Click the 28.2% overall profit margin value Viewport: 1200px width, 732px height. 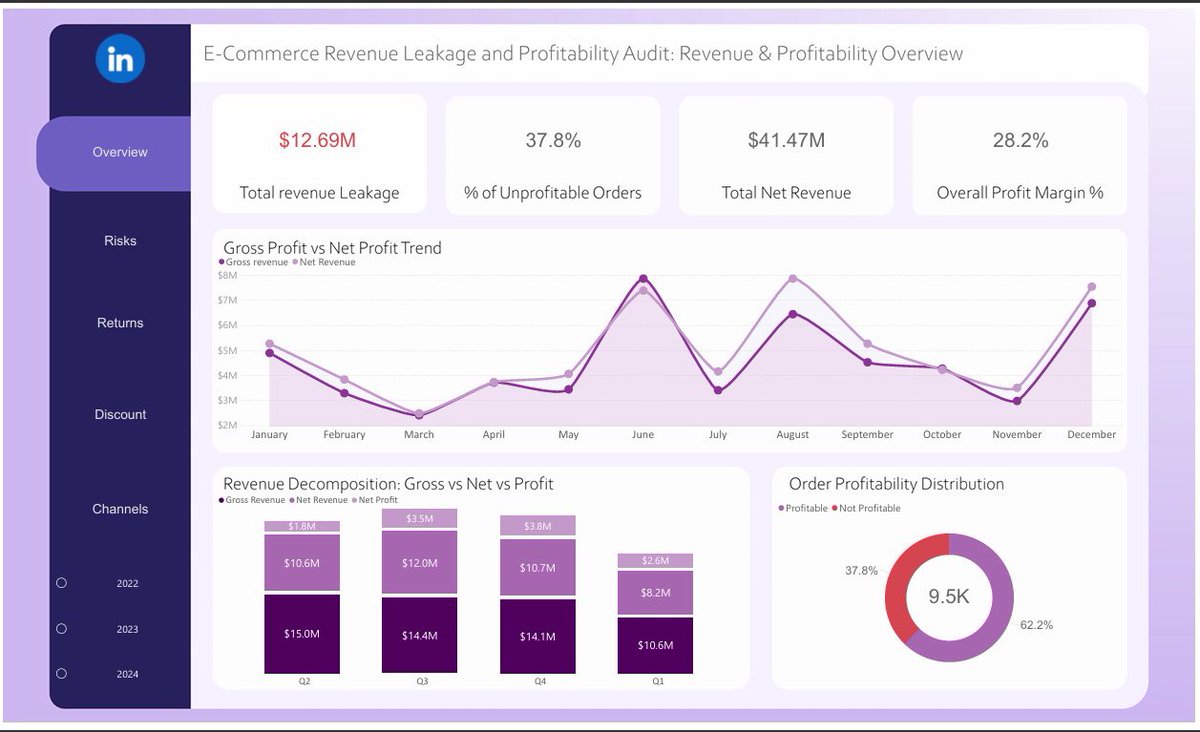(1020, 141)
